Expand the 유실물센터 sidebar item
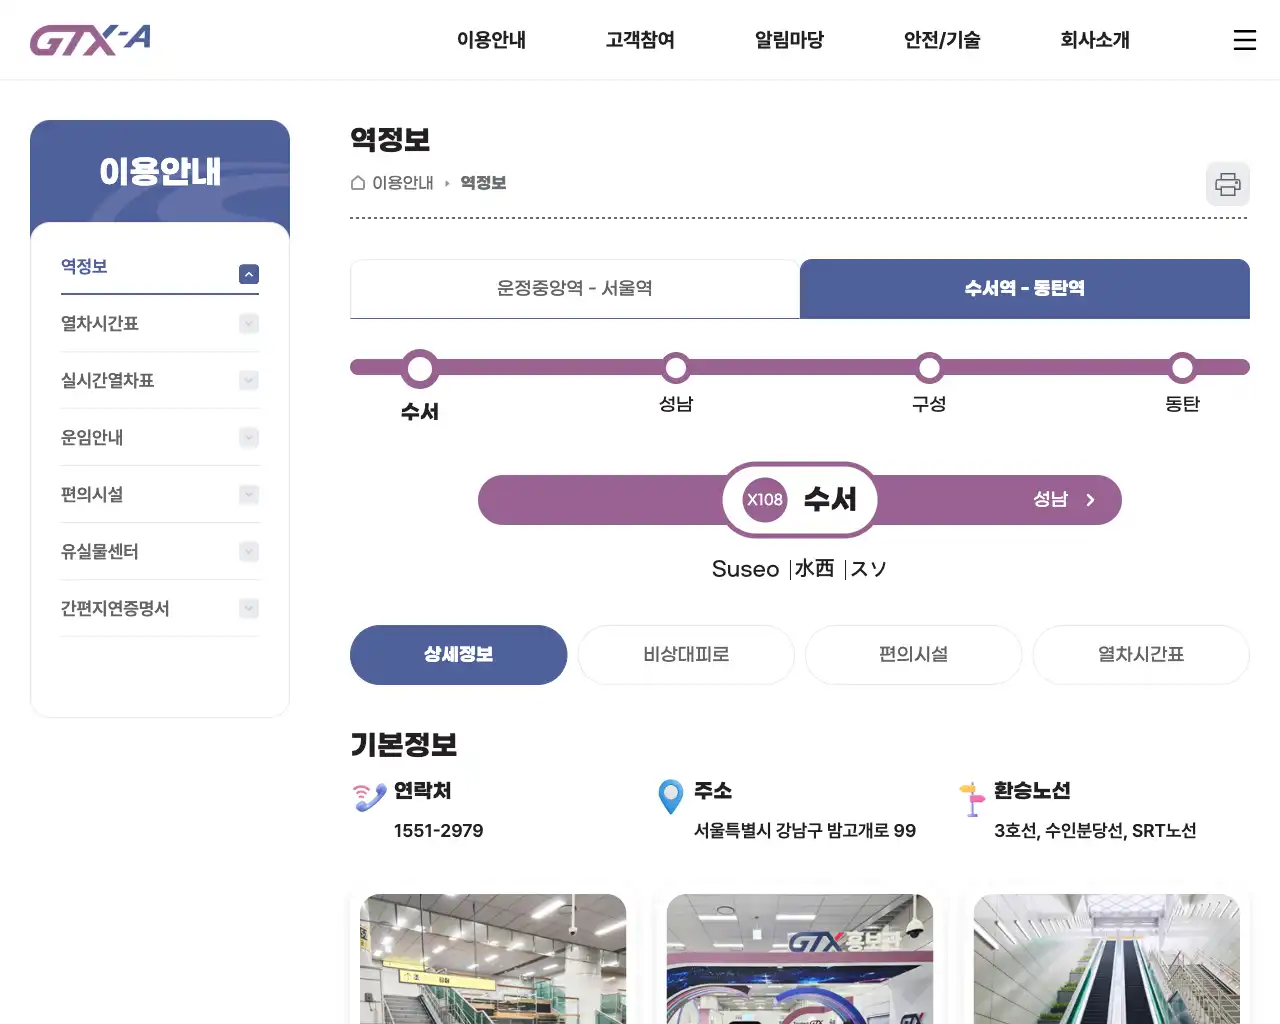 click(x=247, y=551)
